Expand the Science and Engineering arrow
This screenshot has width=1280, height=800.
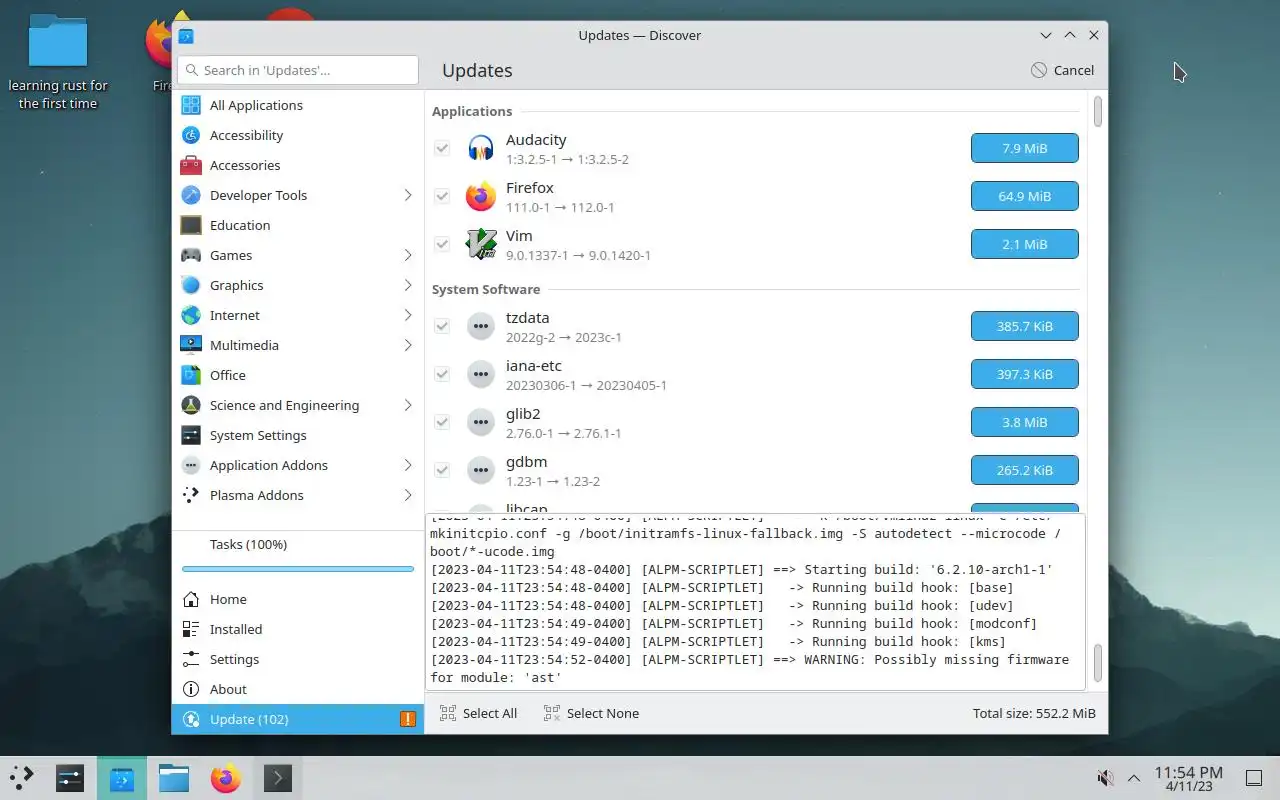pyautogui.click(x=408, y=405)
